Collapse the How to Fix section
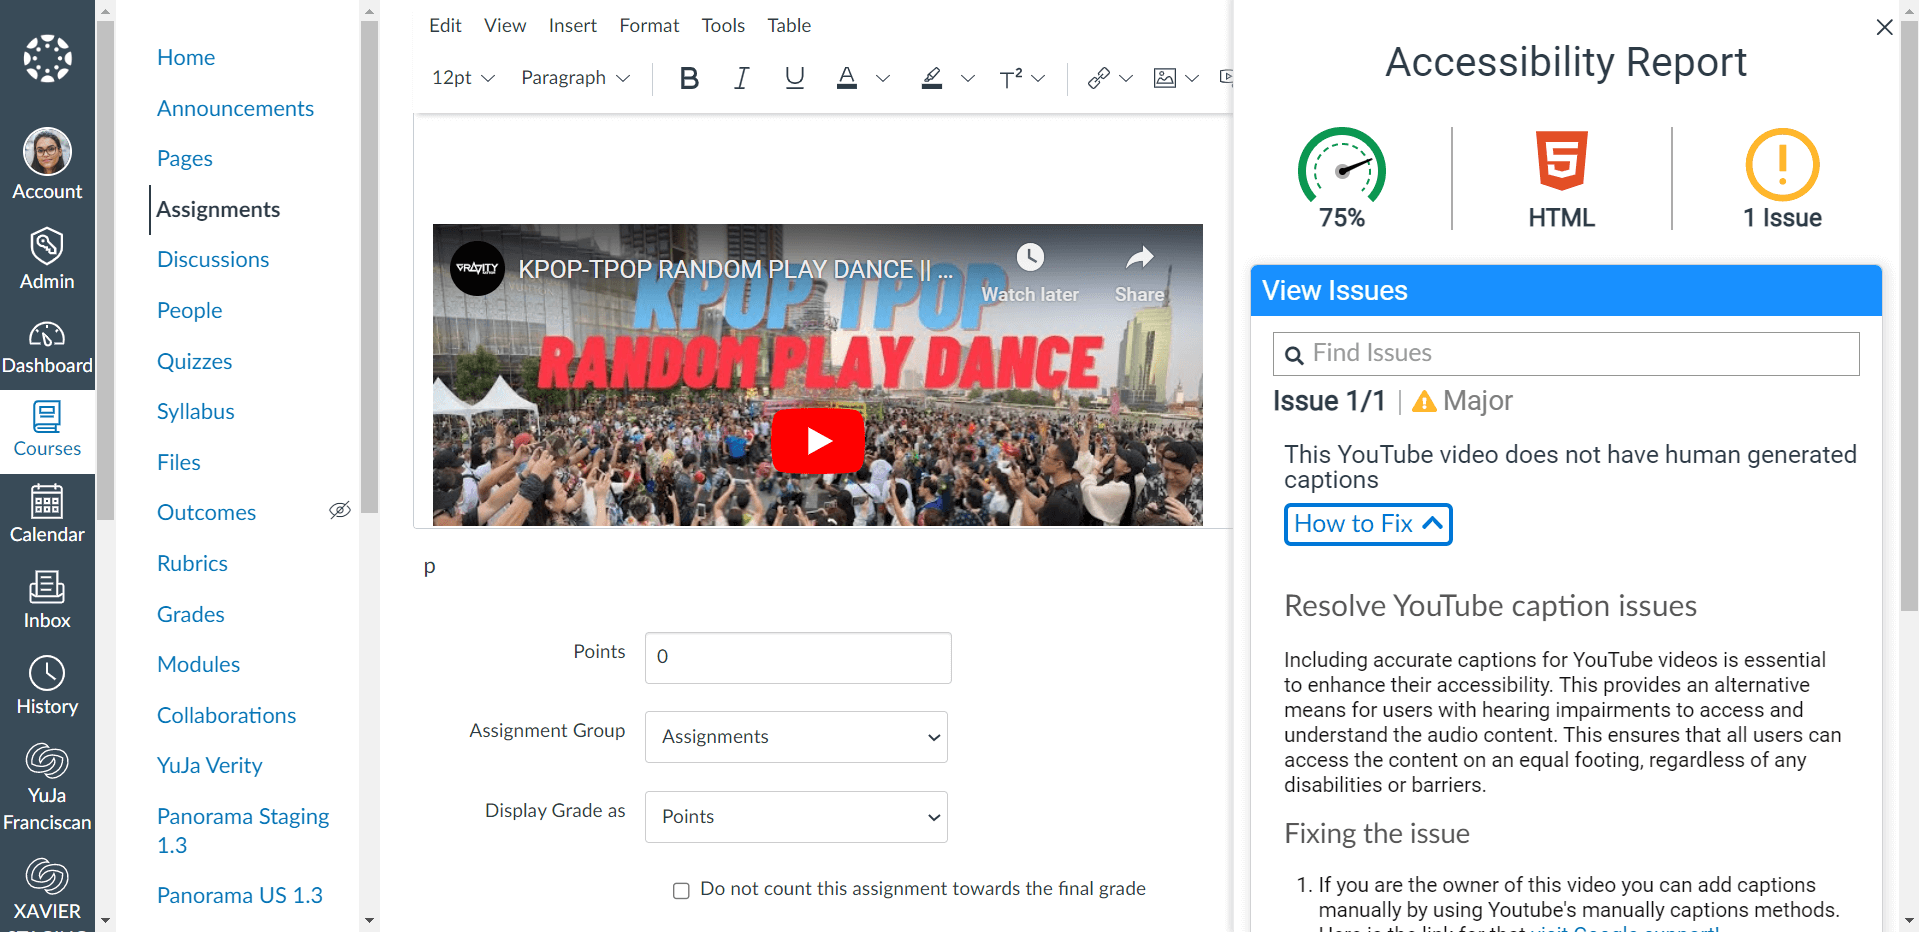The height and width of the screenshot is (932, 1919). click(x=1368, y=524)
